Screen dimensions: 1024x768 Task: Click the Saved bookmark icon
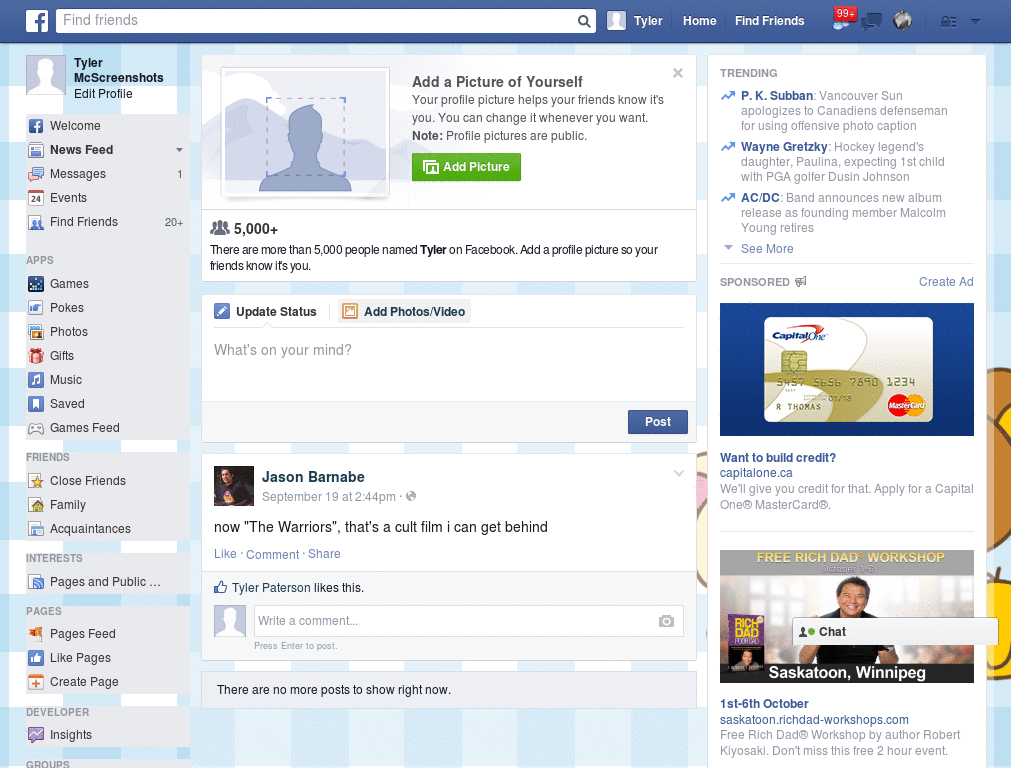point(36,404)
